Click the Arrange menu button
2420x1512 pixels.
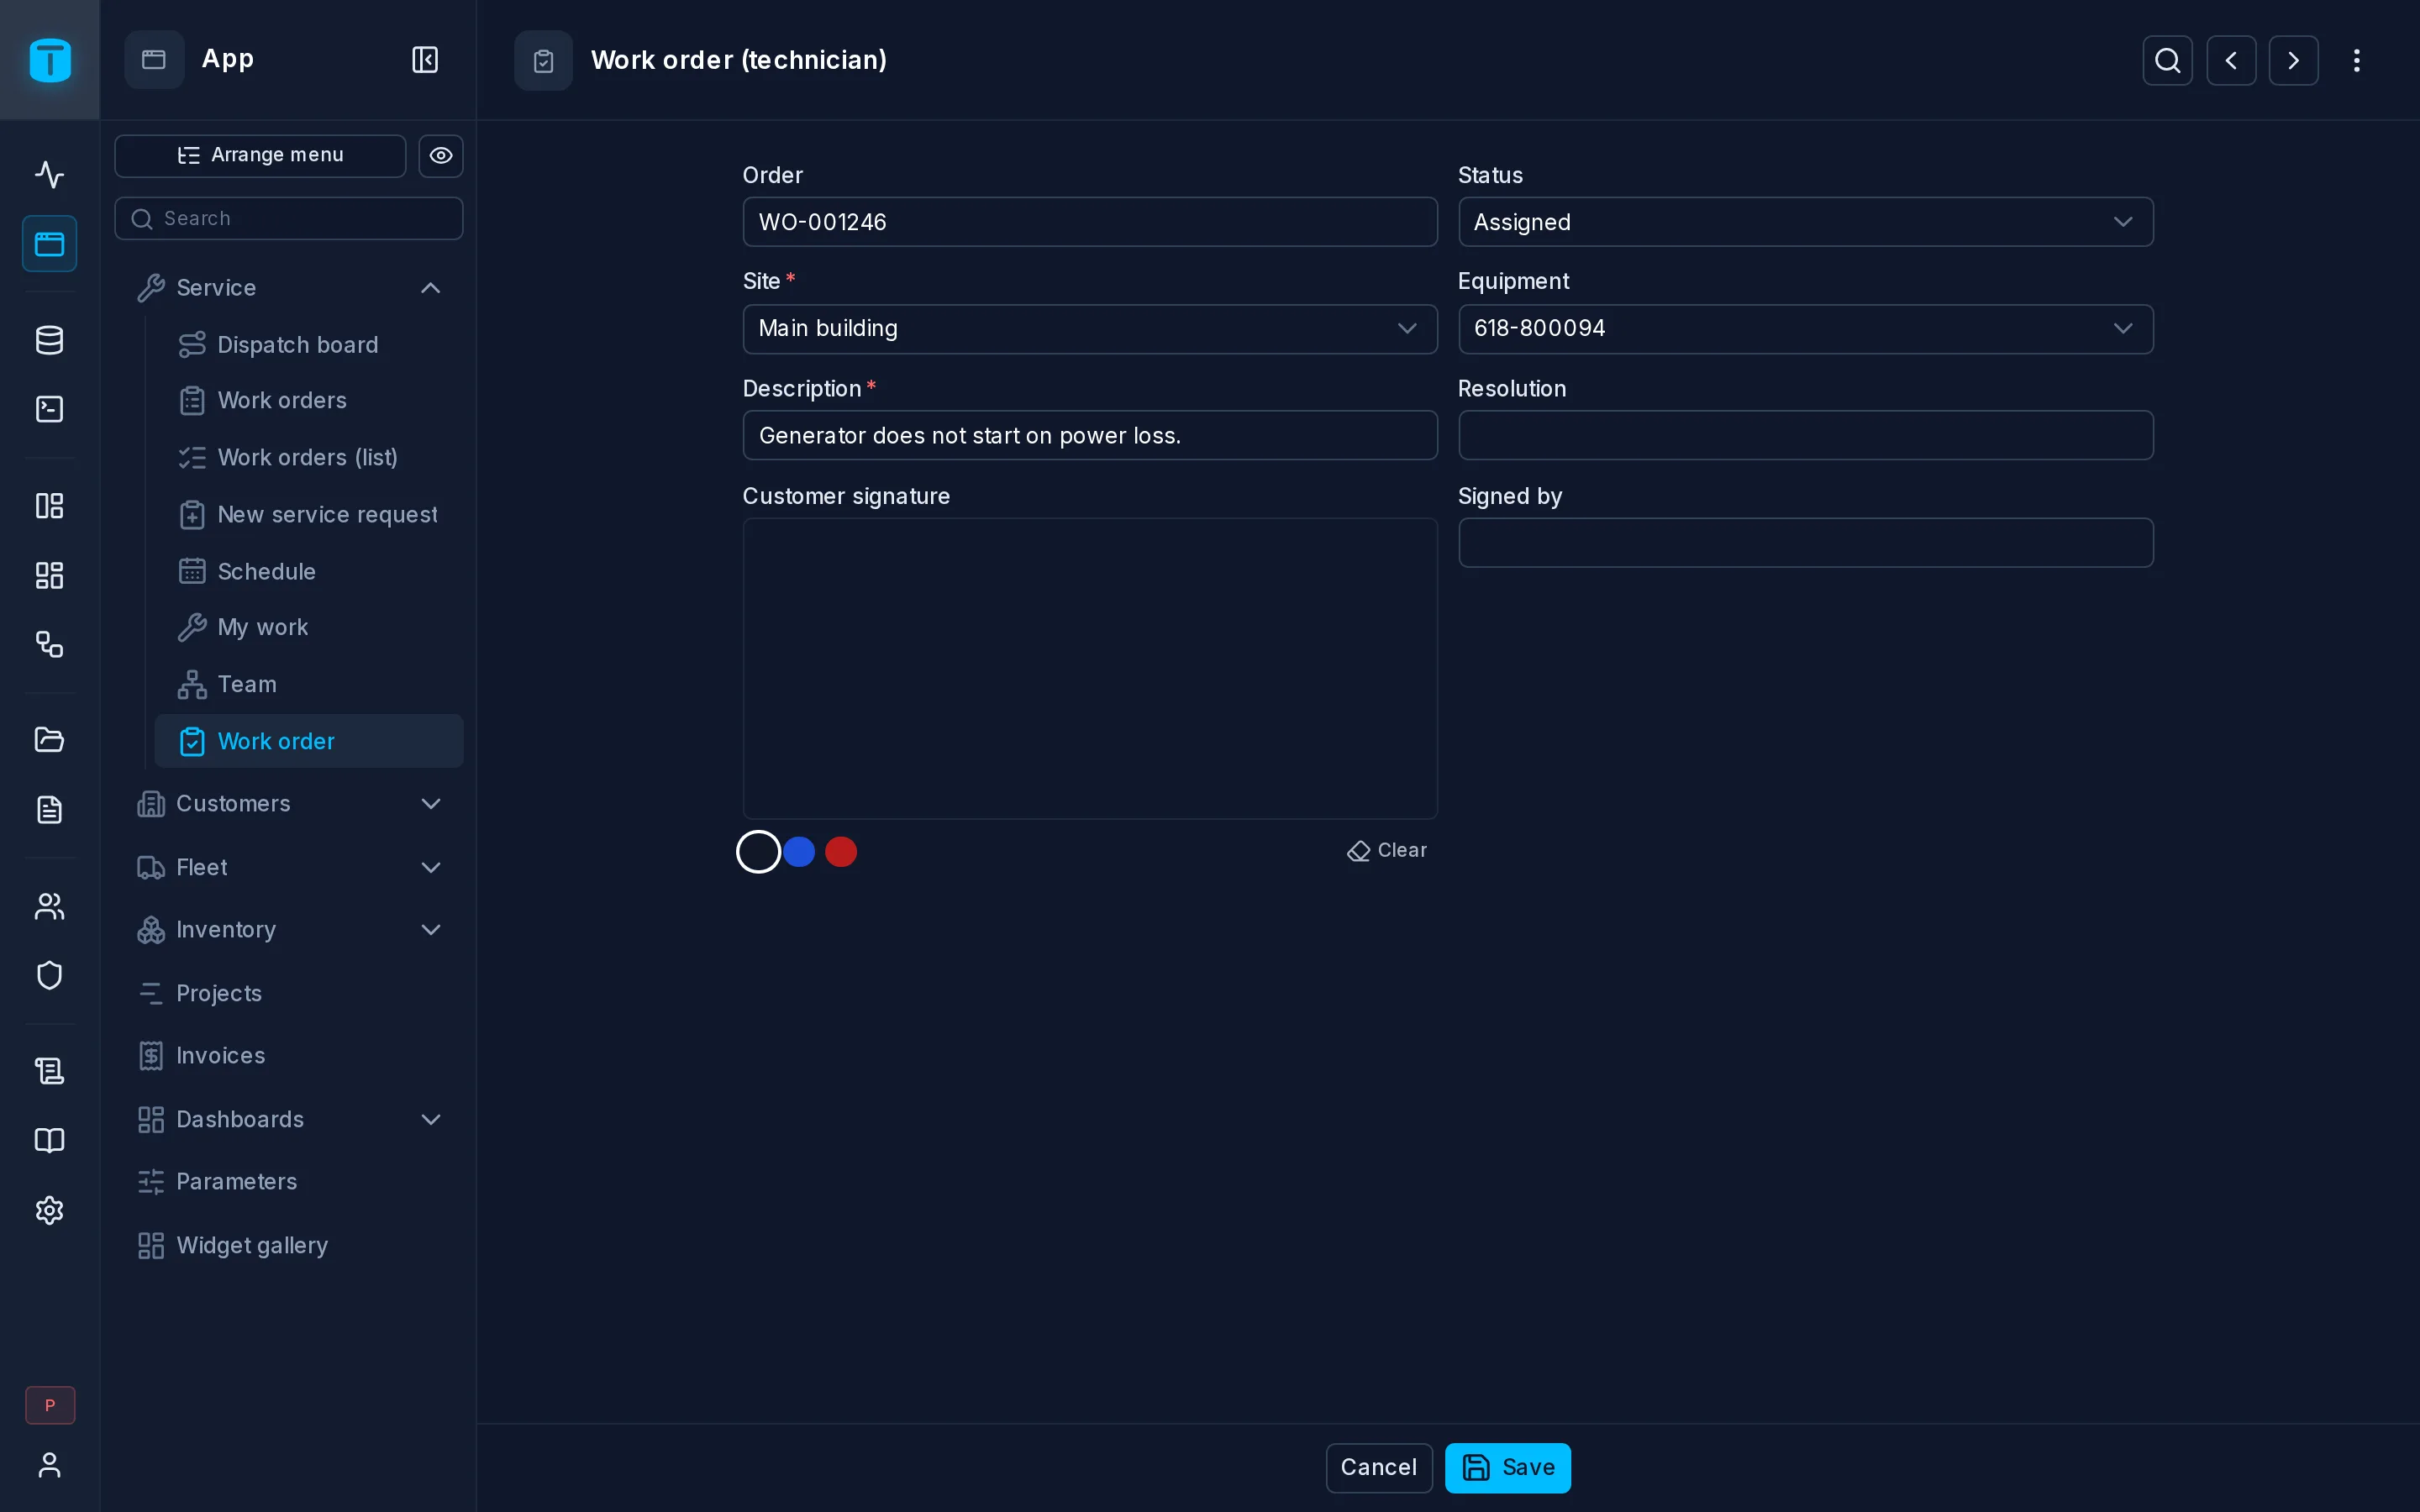pos(260,156)
